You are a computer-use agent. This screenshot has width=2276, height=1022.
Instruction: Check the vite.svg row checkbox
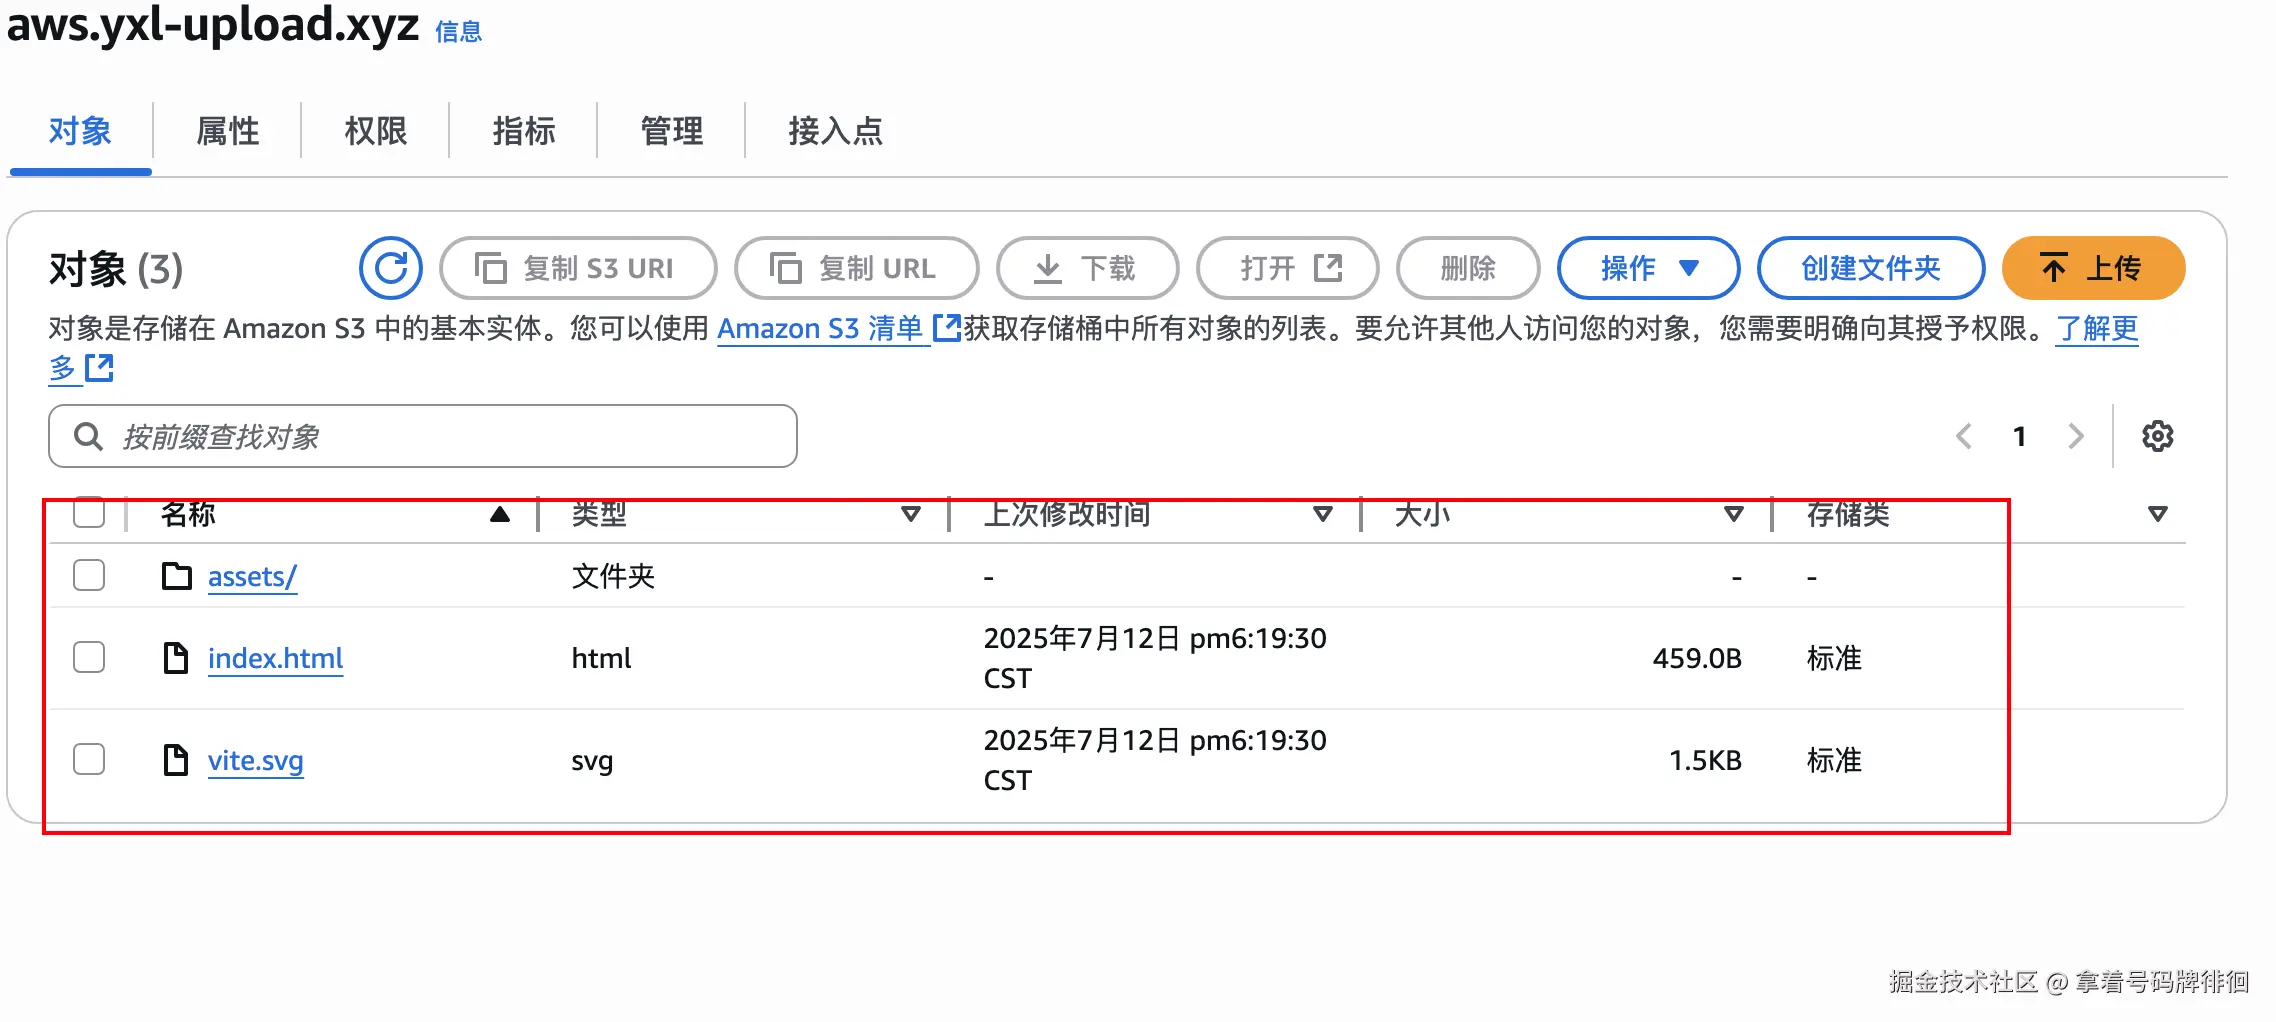pyautogui.click(x=89, y=759)
